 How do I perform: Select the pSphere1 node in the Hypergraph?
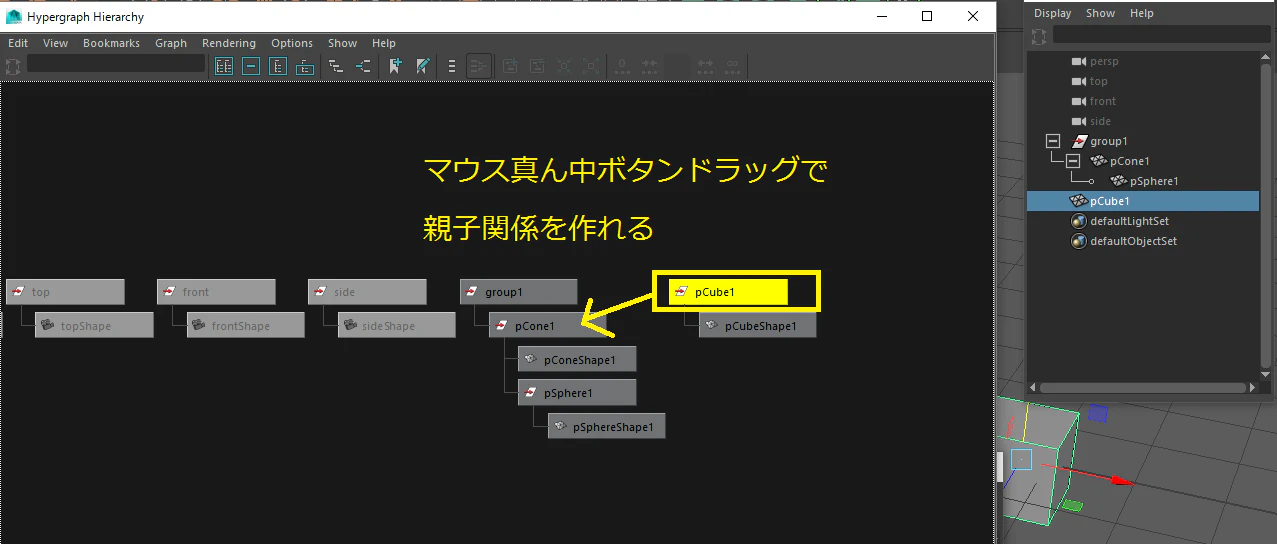pyautogui.click(x=577, y=393)
